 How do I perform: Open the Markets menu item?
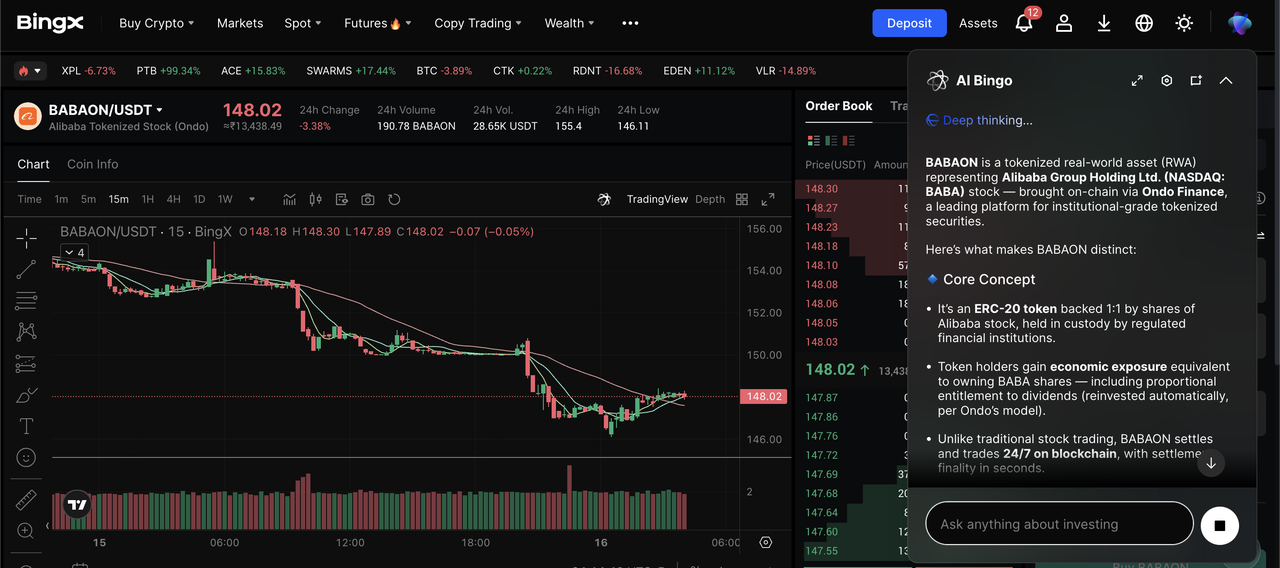click(x=240, y=23)
